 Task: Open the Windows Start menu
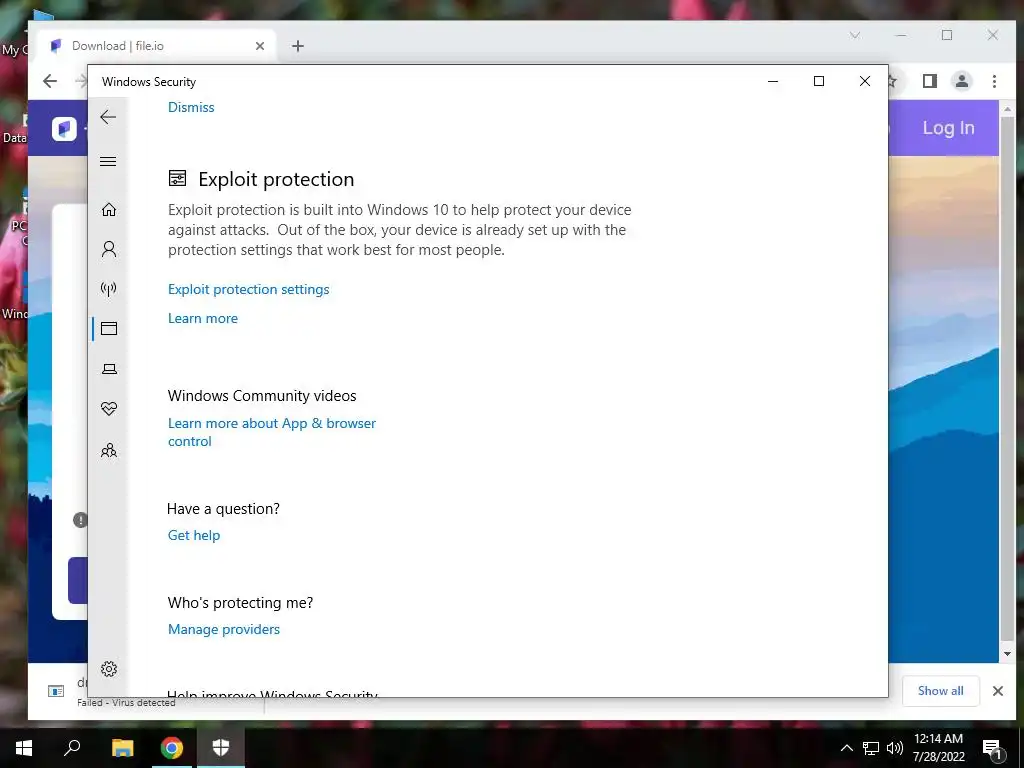pos(24,748)
